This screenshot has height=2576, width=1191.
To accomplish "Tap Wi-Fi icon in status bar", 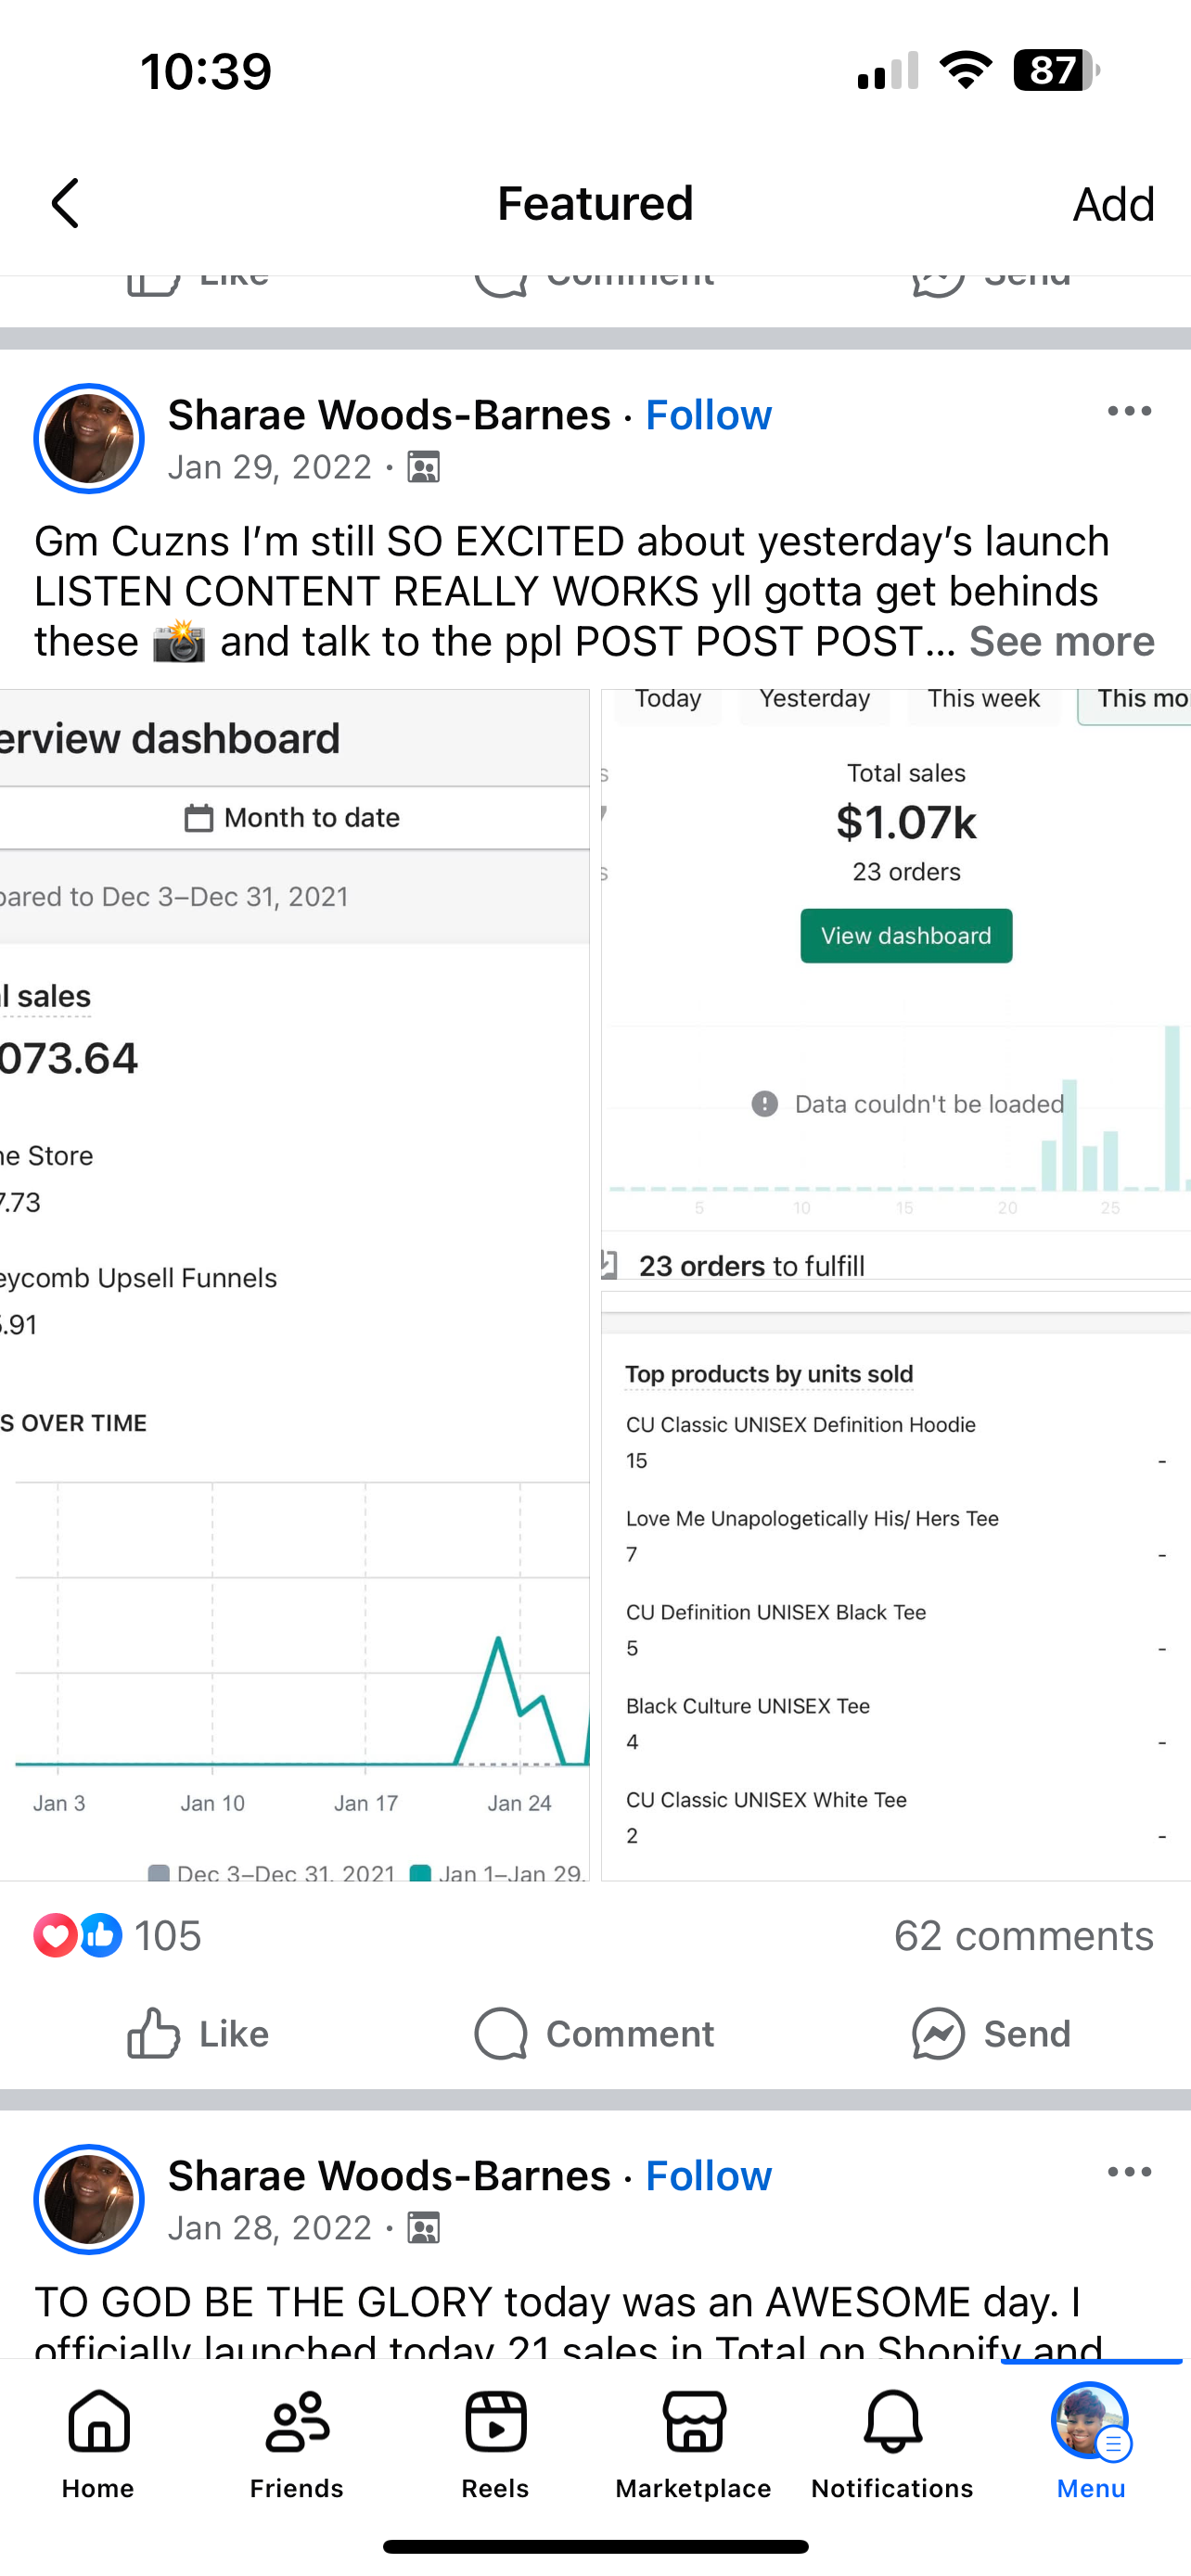I will click(965, 70).
